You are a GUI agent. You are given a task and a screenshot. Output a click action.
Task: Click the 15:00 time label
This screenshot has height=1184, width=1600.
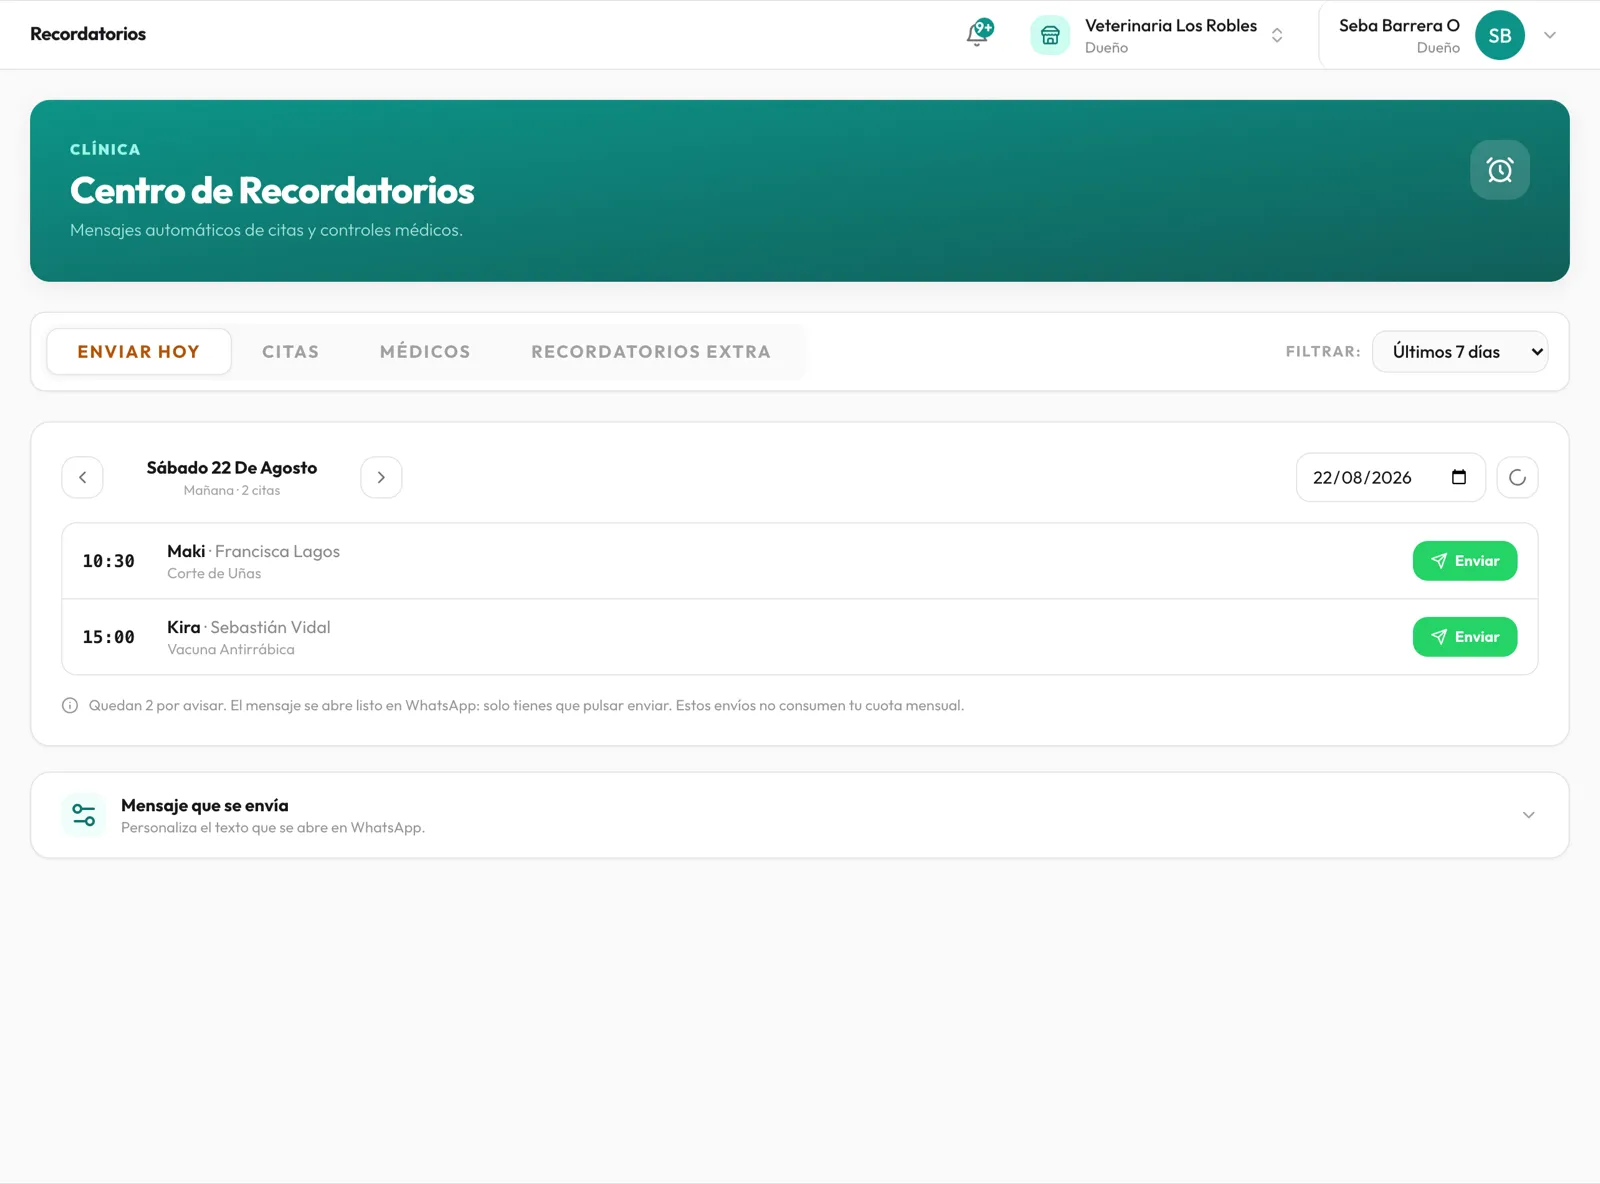[108, 637]
